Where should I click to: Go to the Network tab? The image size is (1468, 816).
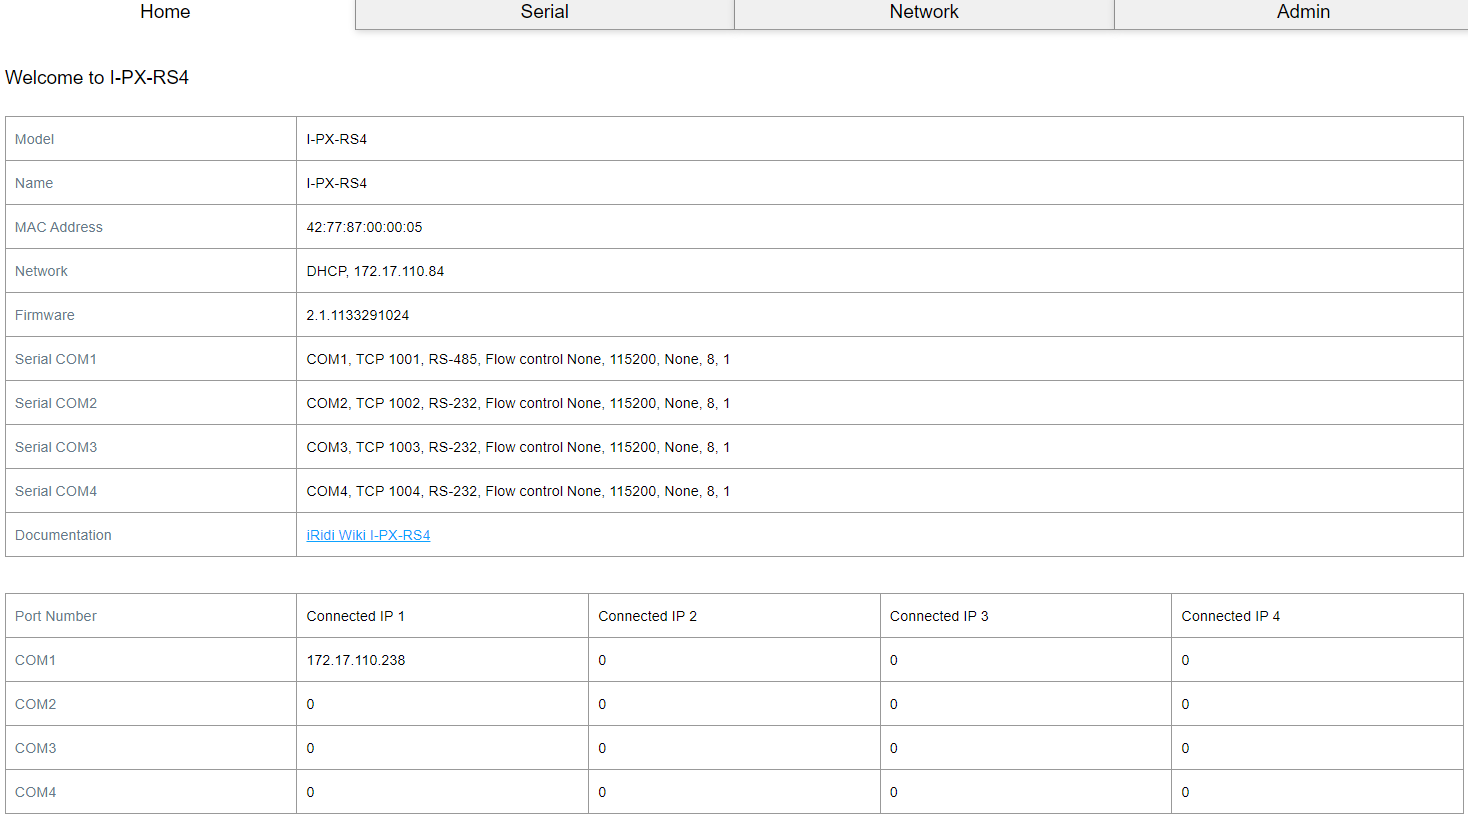coord(923,12)
